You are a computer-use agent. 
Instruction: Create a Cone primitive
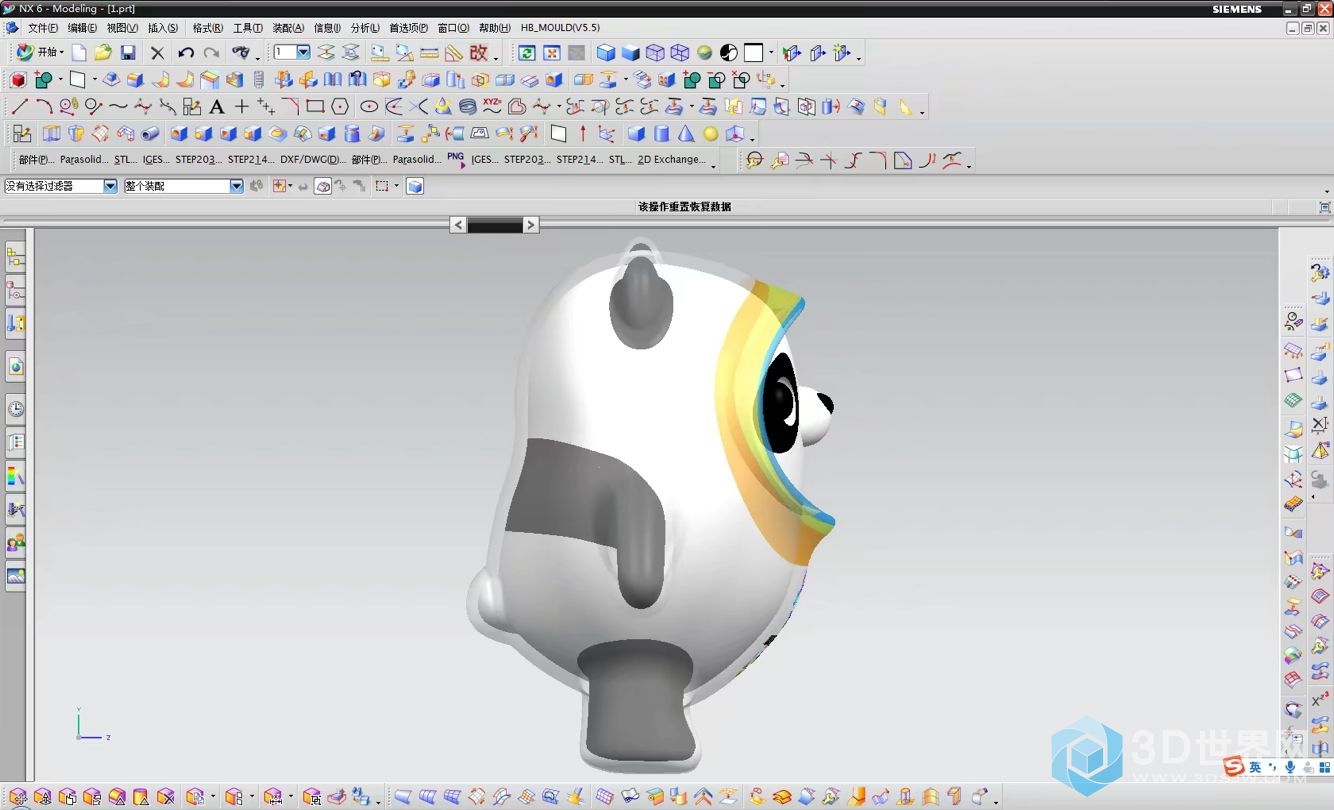click(686, 133)
